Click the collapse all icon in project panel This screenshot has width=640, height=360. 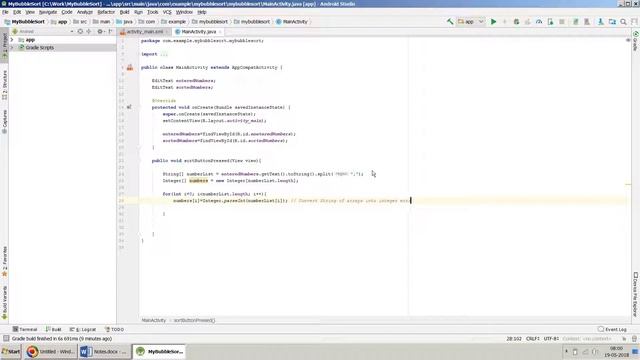[89, 31]
